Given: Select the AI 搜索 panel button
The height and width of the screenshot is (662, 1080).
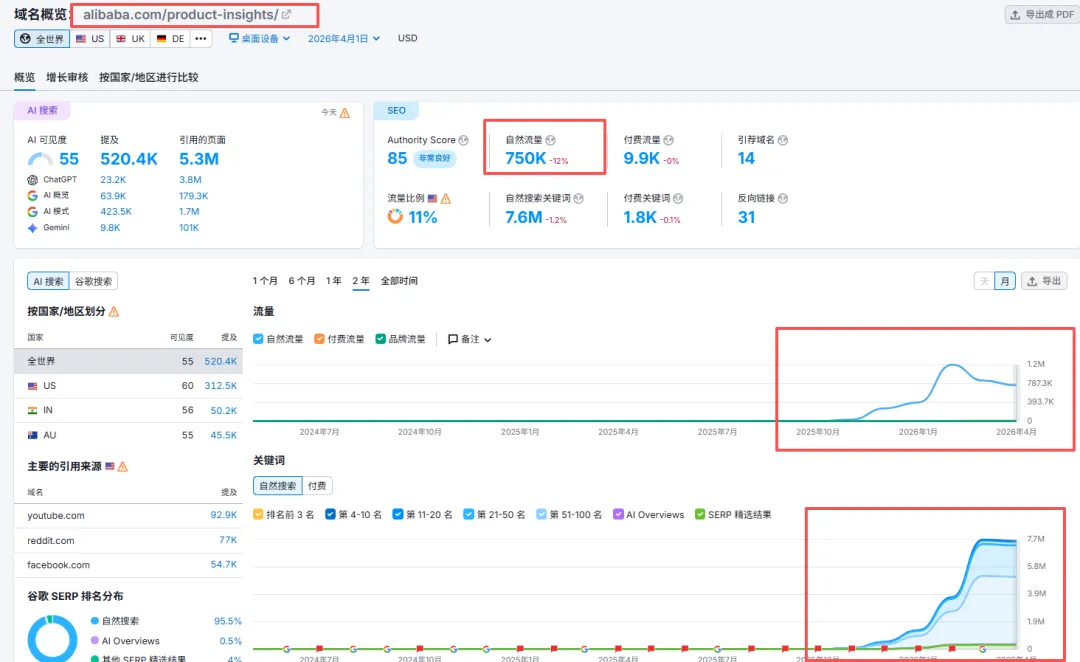Looking at the screenshot, I should tap(48, 281).
